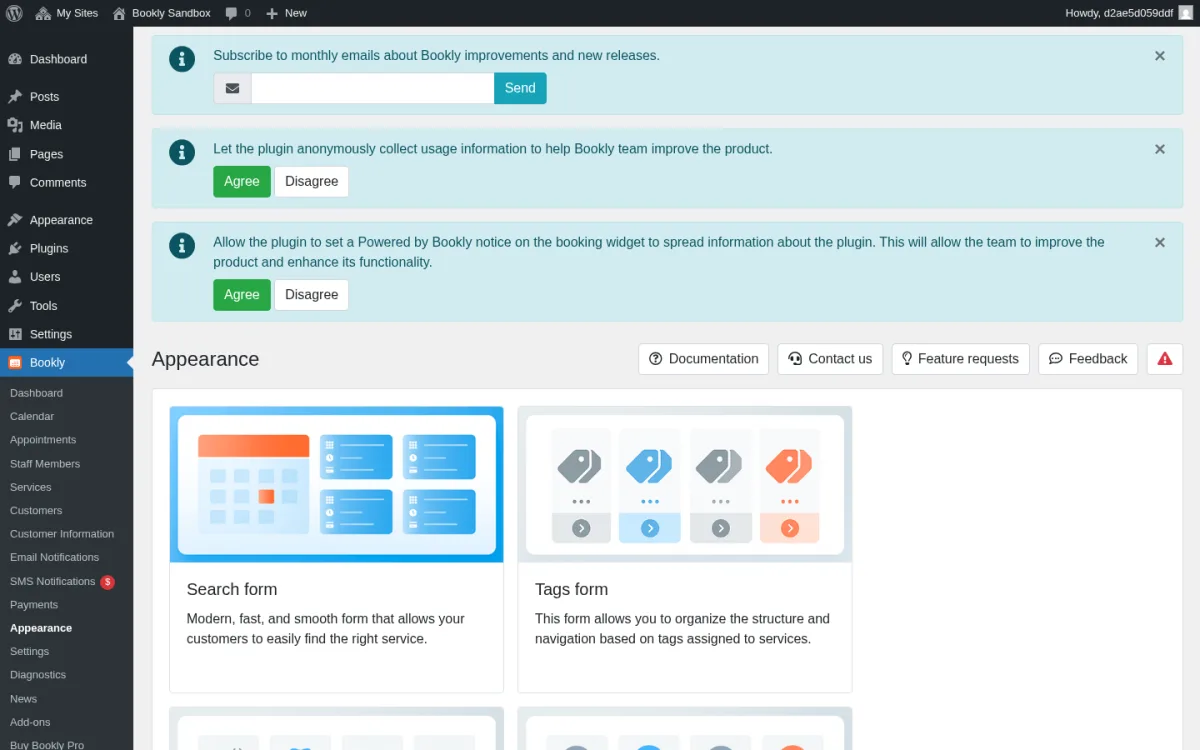Open Email Notifications page
This screenshot has width=1200, height=750.
(54, 557)
